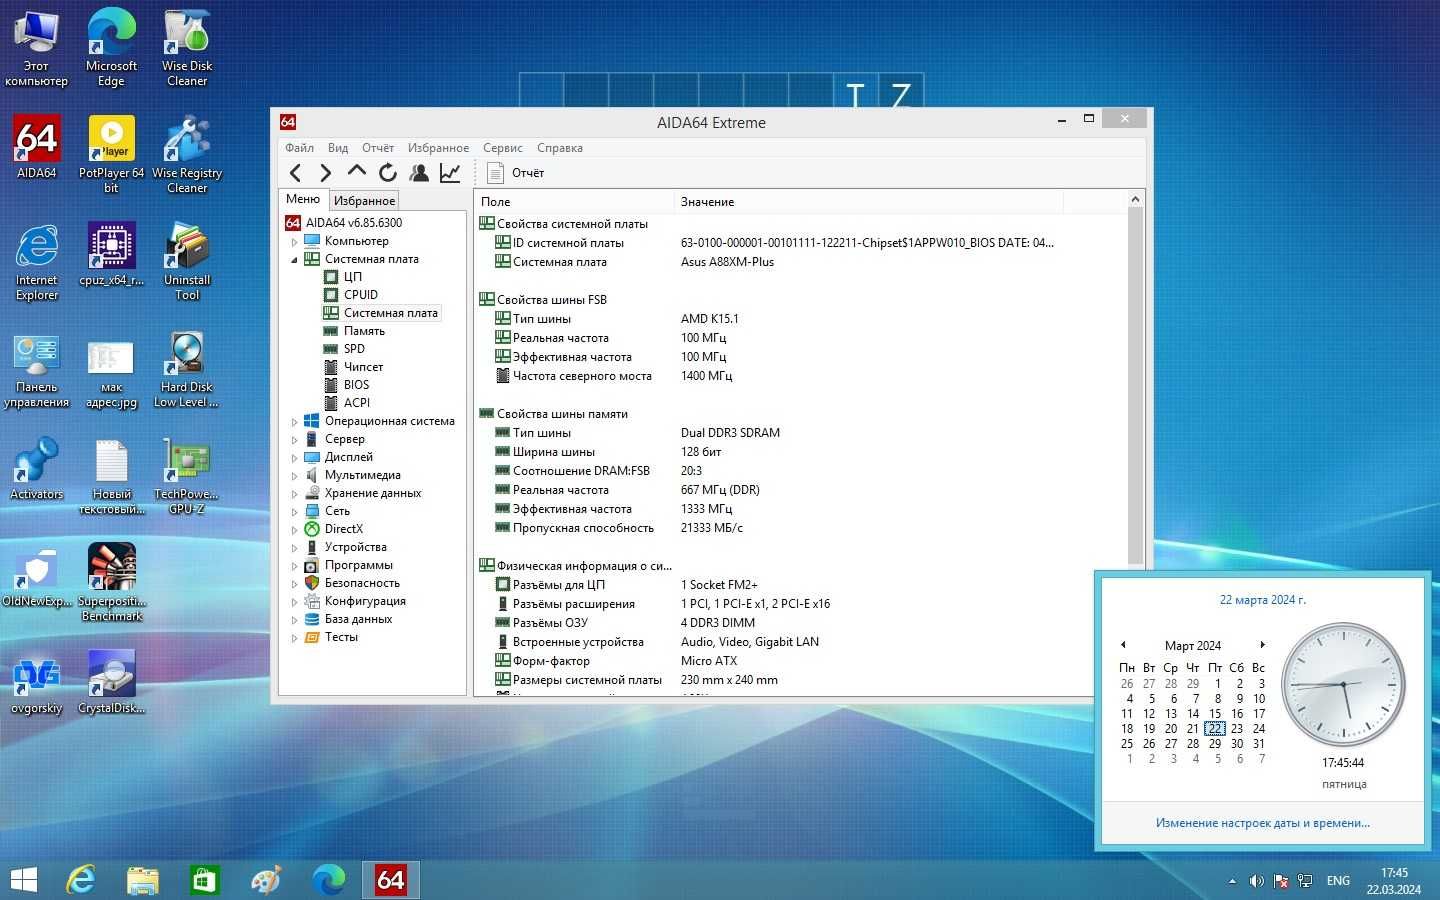The height and width of the screenshot is (900, 1440).
Task: Click the Отчёт report toolbar button
Action: [516, 173]
